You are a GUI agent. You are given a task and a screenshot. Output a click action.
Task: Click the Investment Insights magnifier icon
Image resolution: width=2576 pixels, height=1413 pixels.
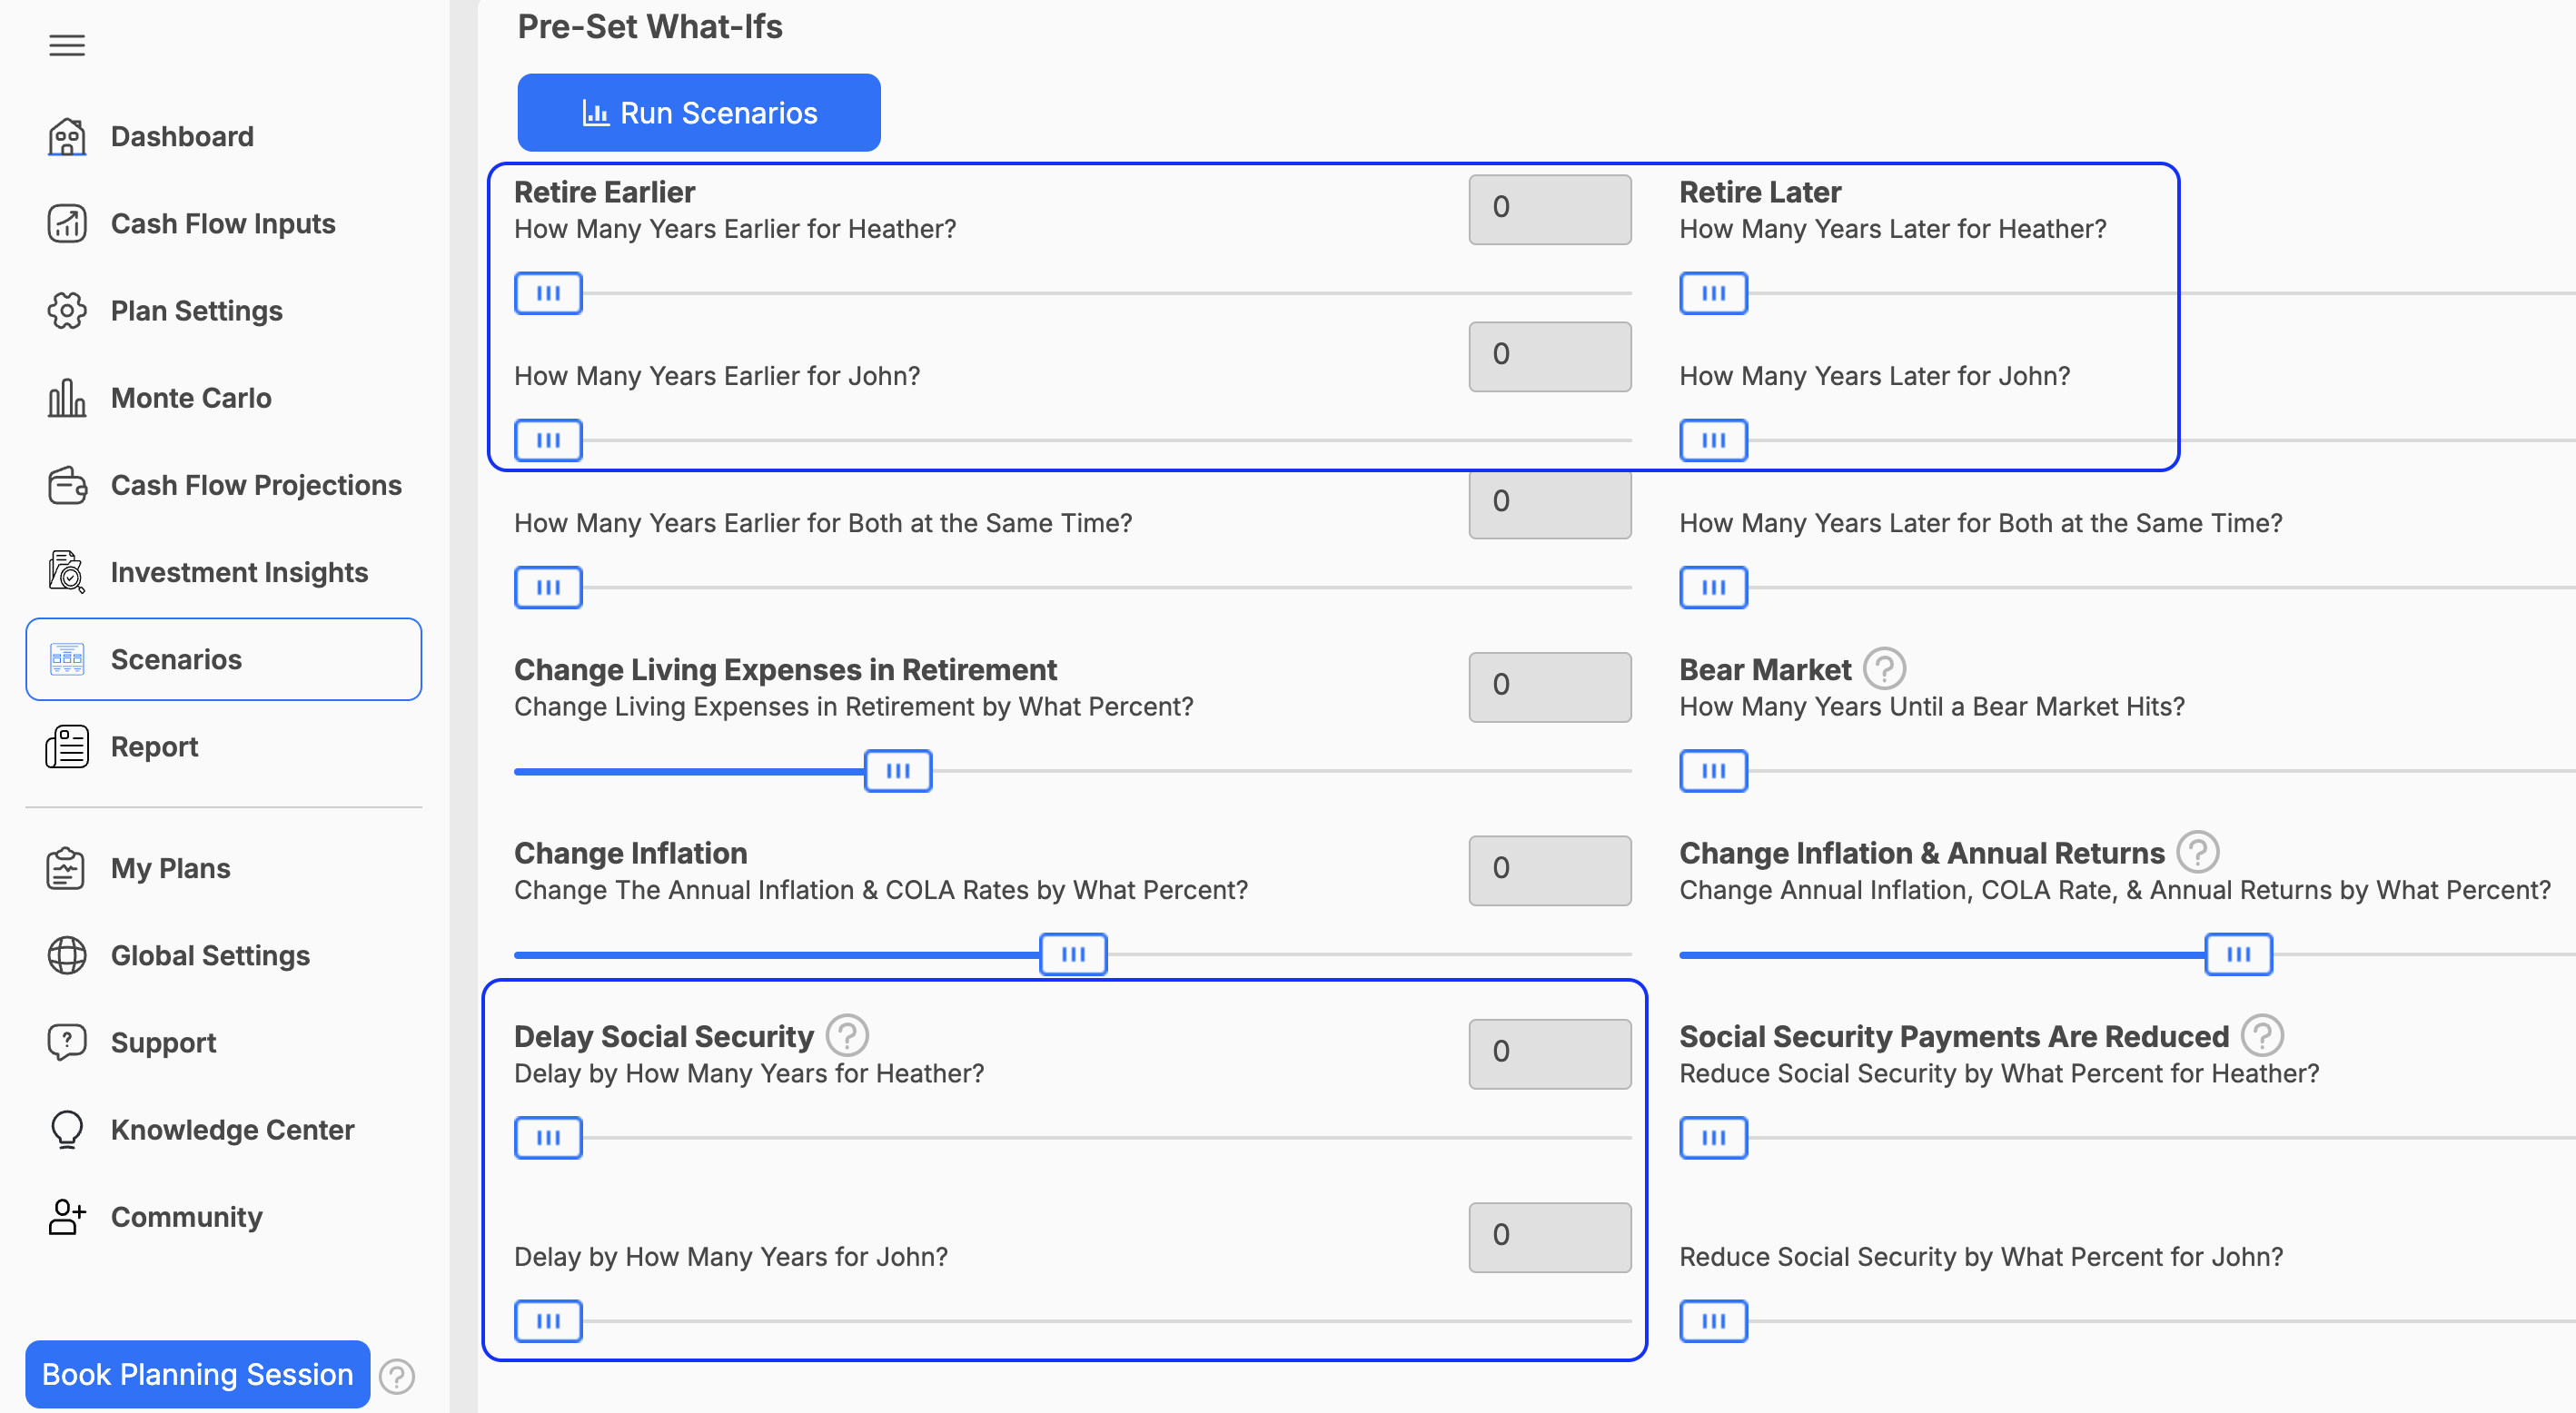pos(67,572)
